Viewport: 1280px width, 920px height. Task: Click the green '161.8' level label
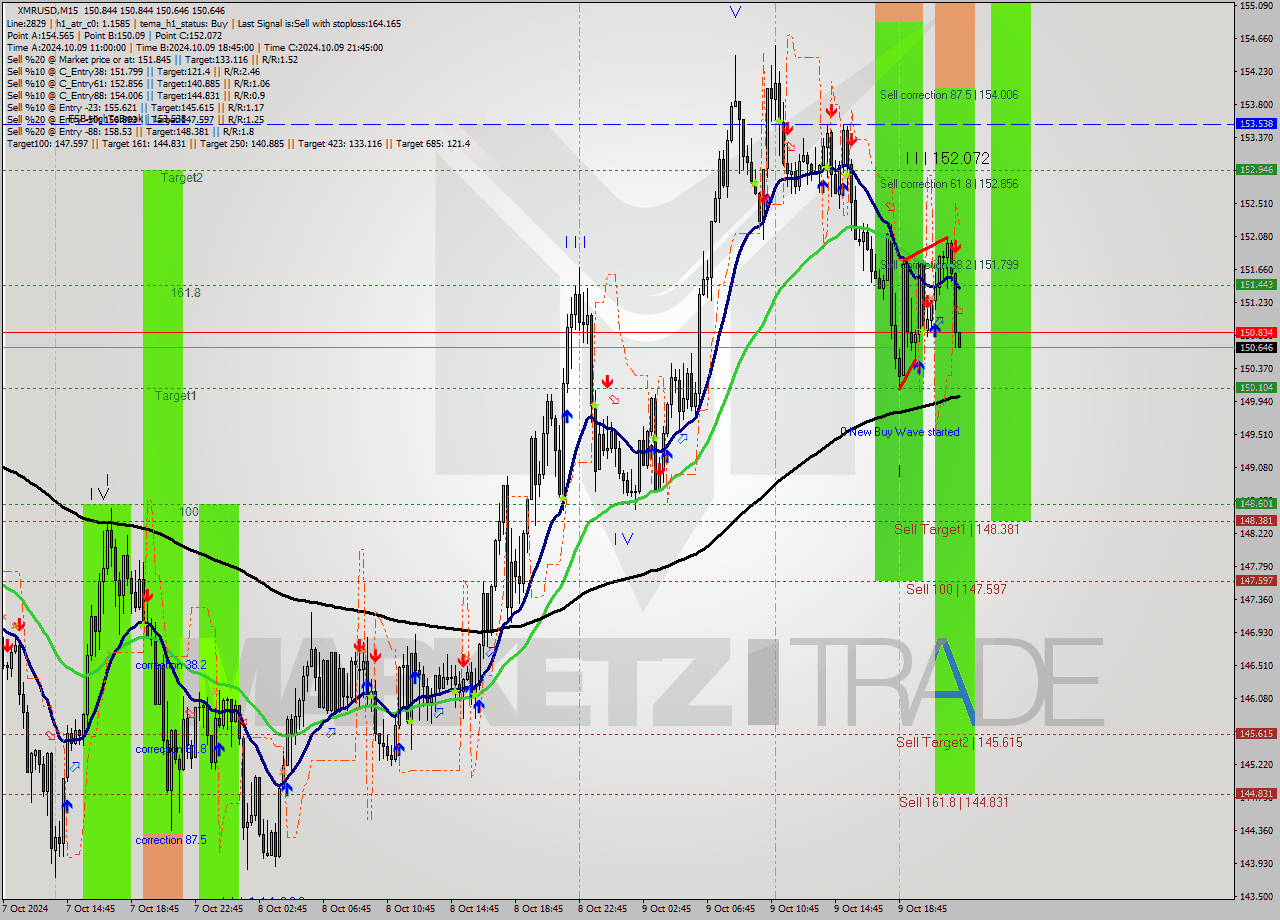point(186,293)
